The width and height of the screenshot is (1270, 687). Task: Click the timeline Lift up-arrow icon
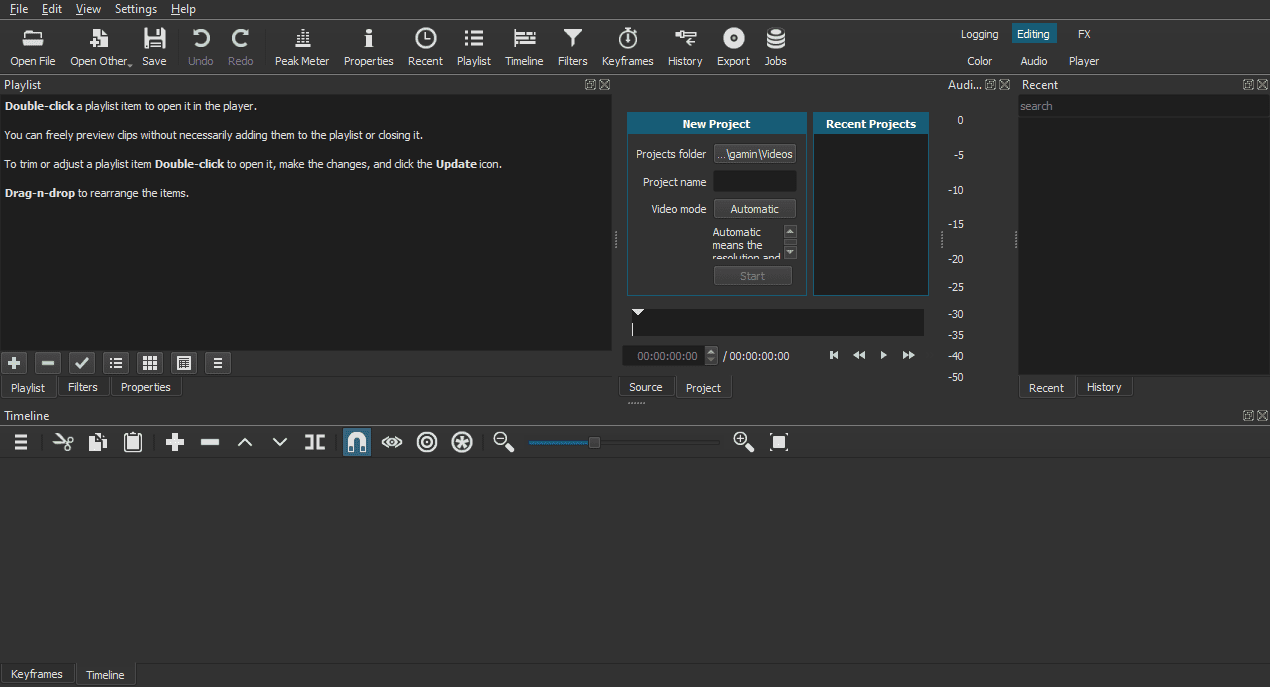tap(245, 442)
